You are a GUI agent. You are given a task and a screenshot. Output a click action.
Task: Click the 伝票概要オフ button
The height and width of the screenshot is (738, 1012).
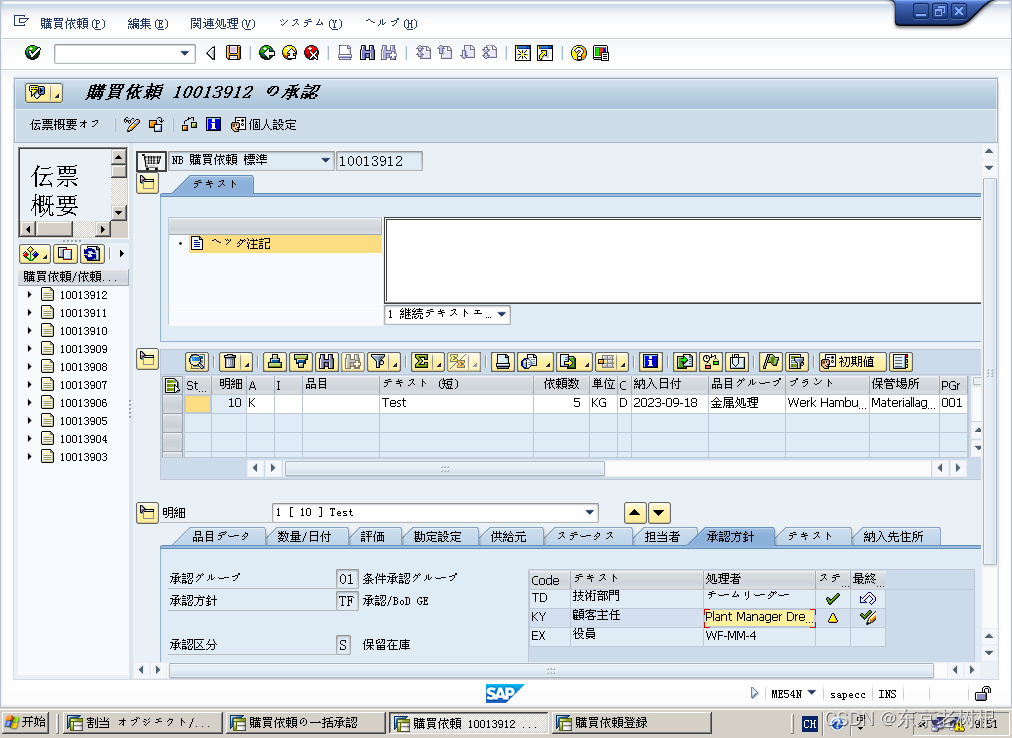coord(65,124)
